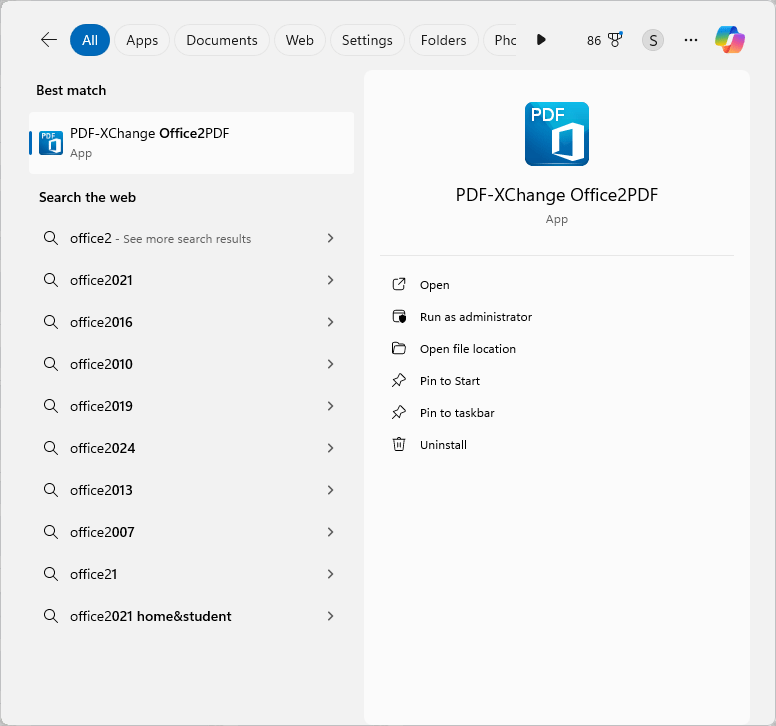Click the large Office2PDF app icon
The image size is (776, 726).
coord(557,134)
